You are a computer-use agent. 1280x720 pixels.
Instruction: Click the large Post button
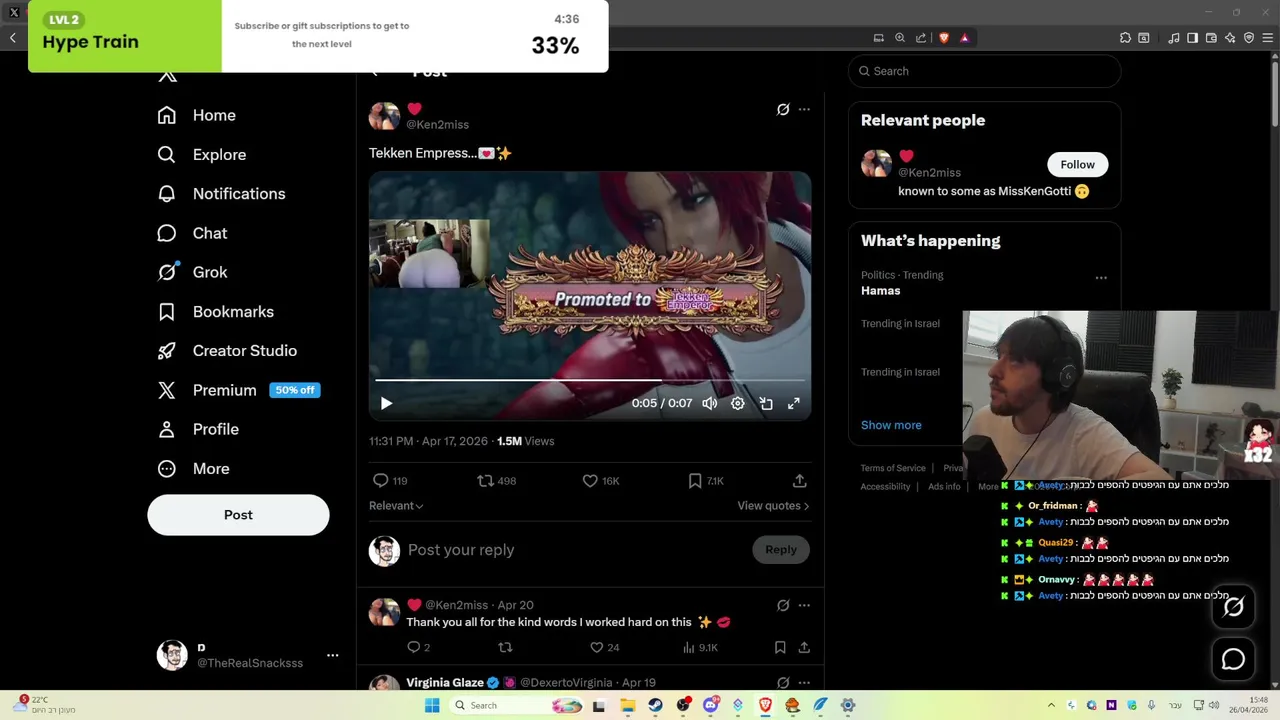coord(238,514)
